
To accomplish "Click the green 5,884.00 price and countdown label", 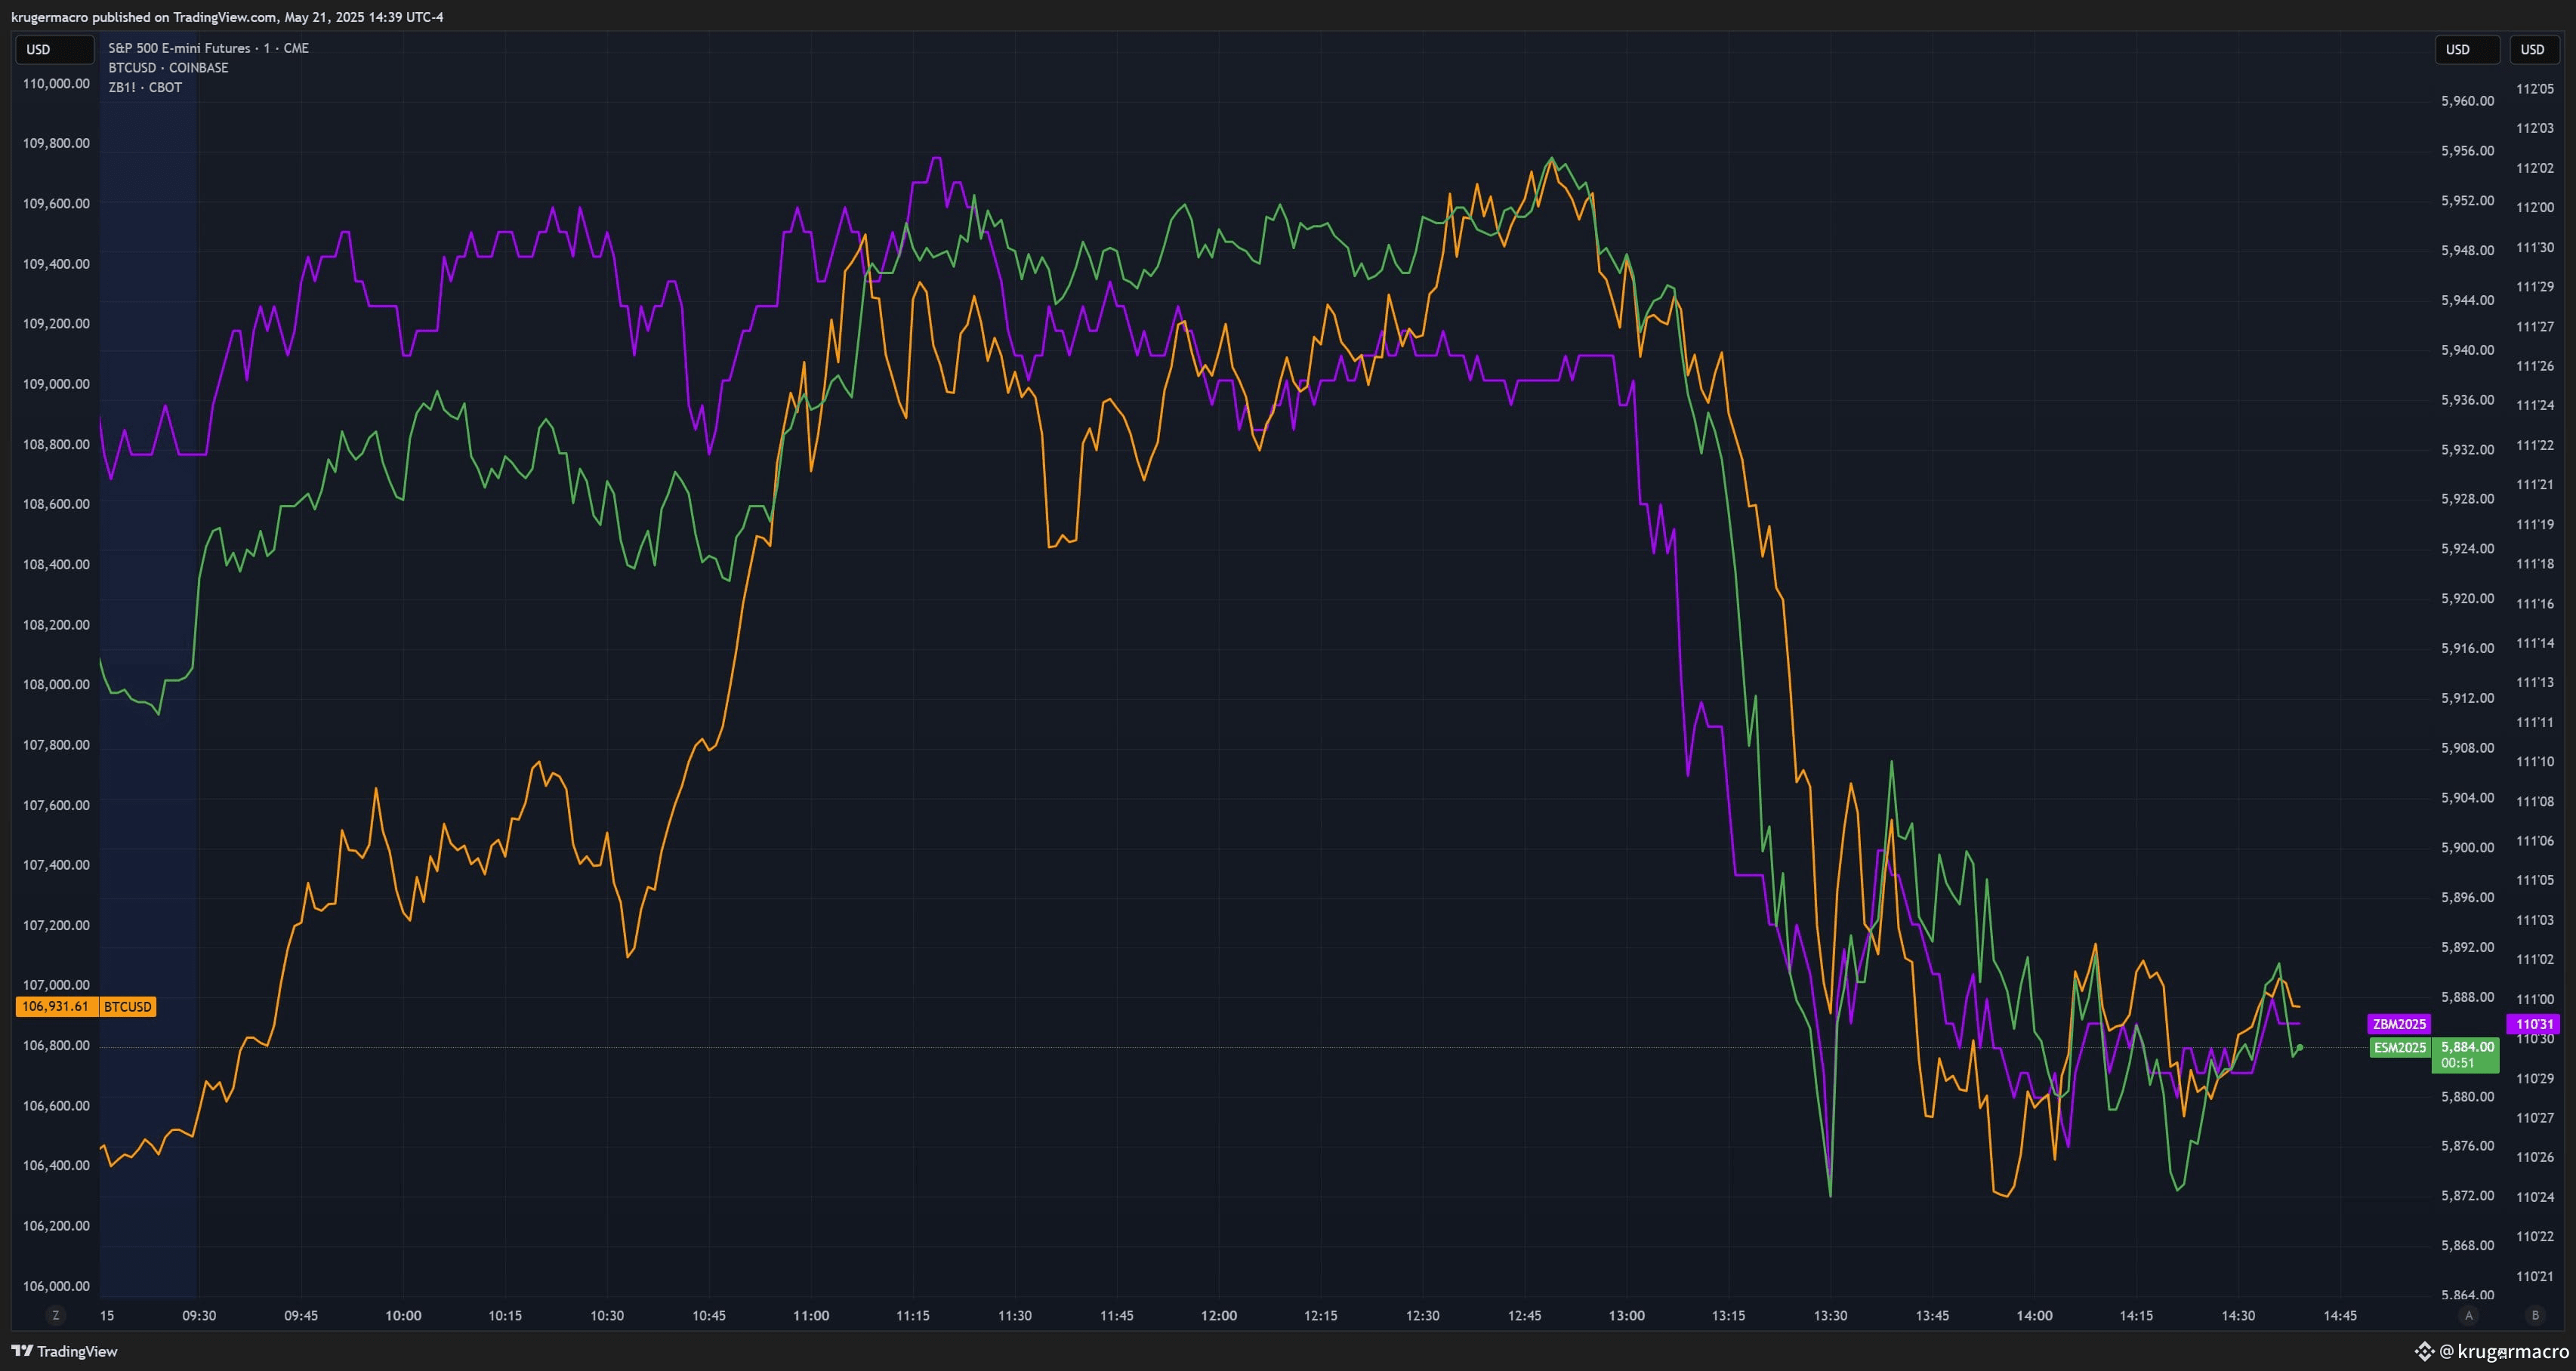I will 2466,1055.
